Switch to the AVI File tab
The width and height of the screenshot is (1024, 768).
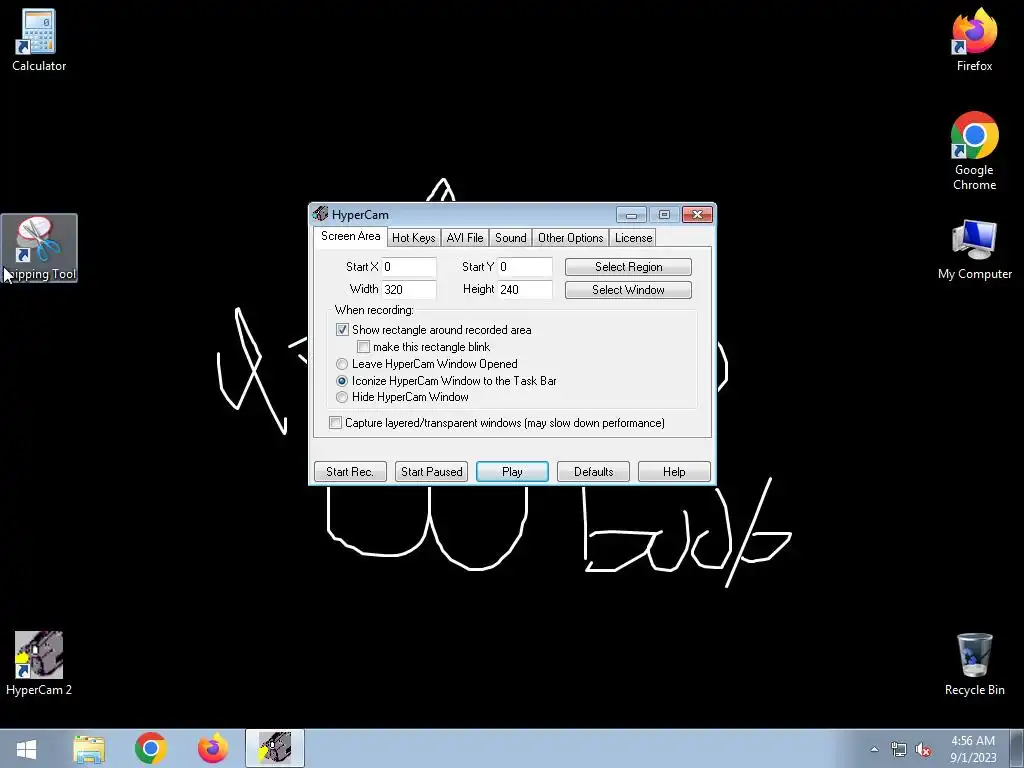[465, 238]
